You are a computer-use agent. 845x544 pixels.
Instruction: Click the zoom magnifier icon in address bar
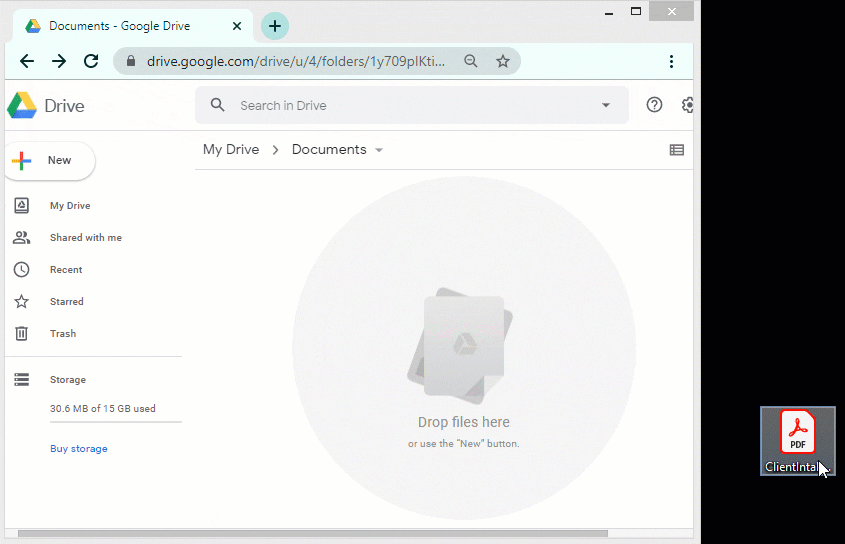471,61
